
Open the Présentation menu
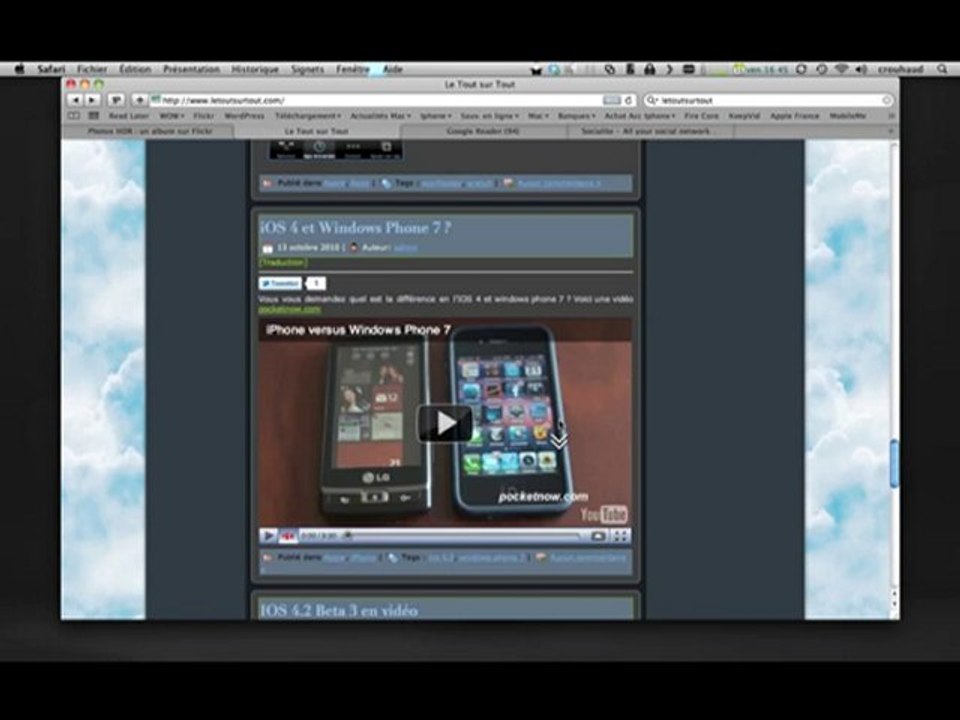191,69
